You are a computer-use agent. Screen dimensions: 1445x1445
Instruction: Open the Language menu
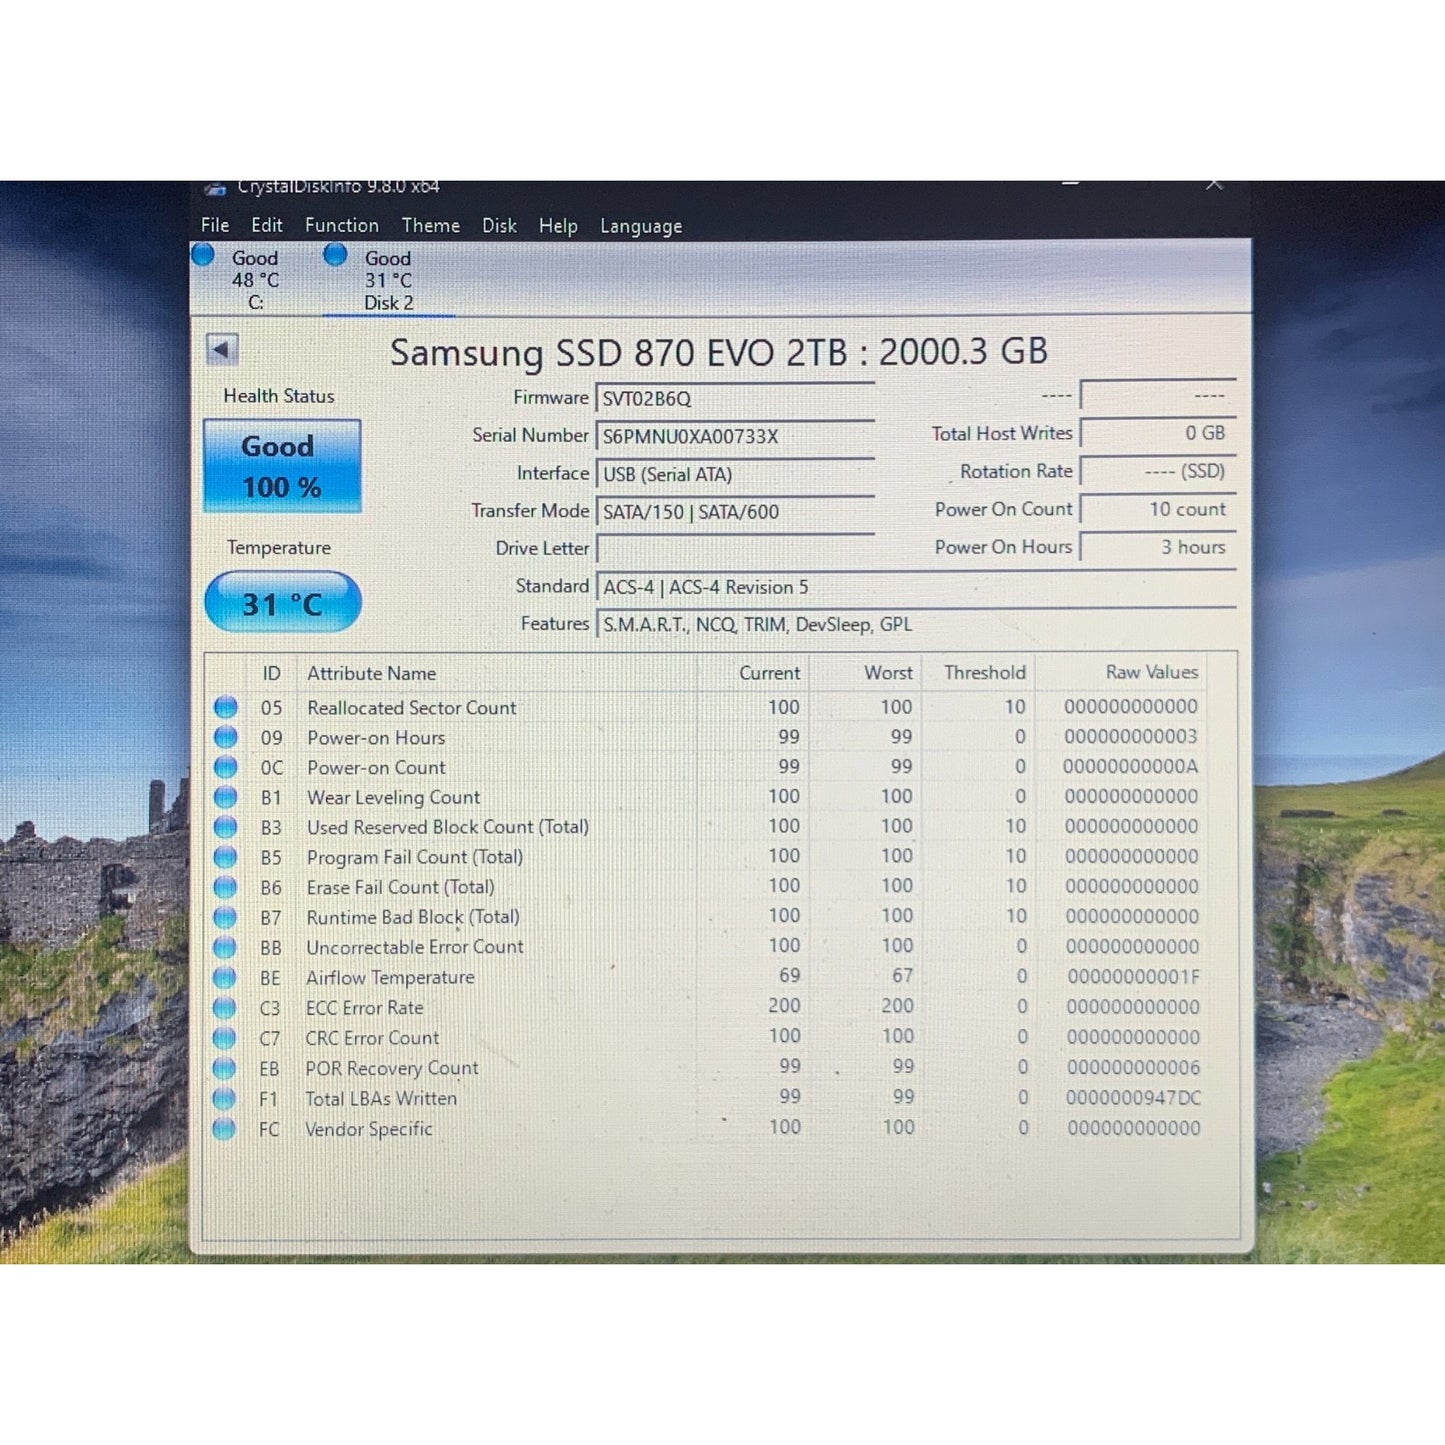641,227
